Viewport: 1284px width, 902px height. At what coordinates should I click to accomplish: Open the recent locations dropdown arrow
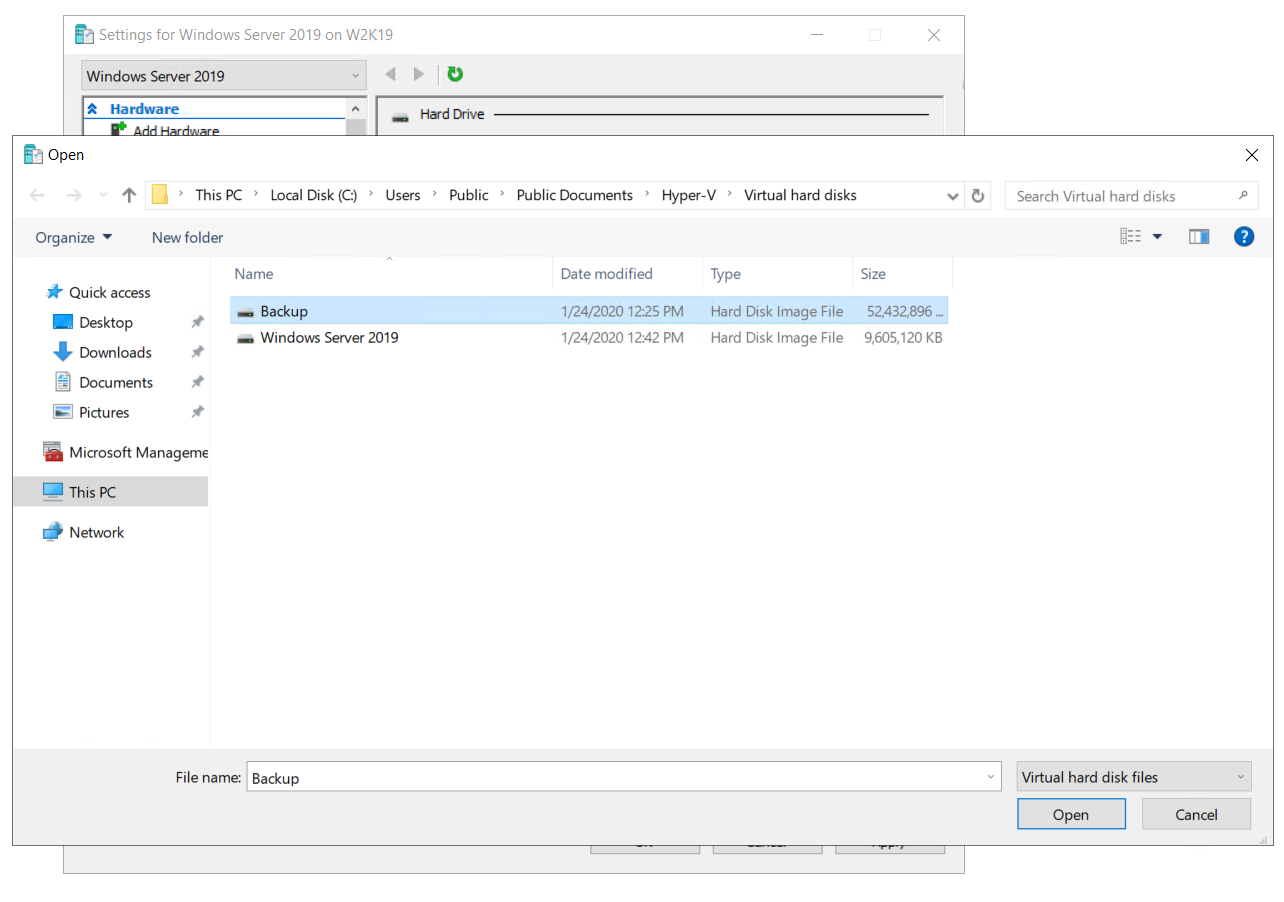click(x=103, y=196)
